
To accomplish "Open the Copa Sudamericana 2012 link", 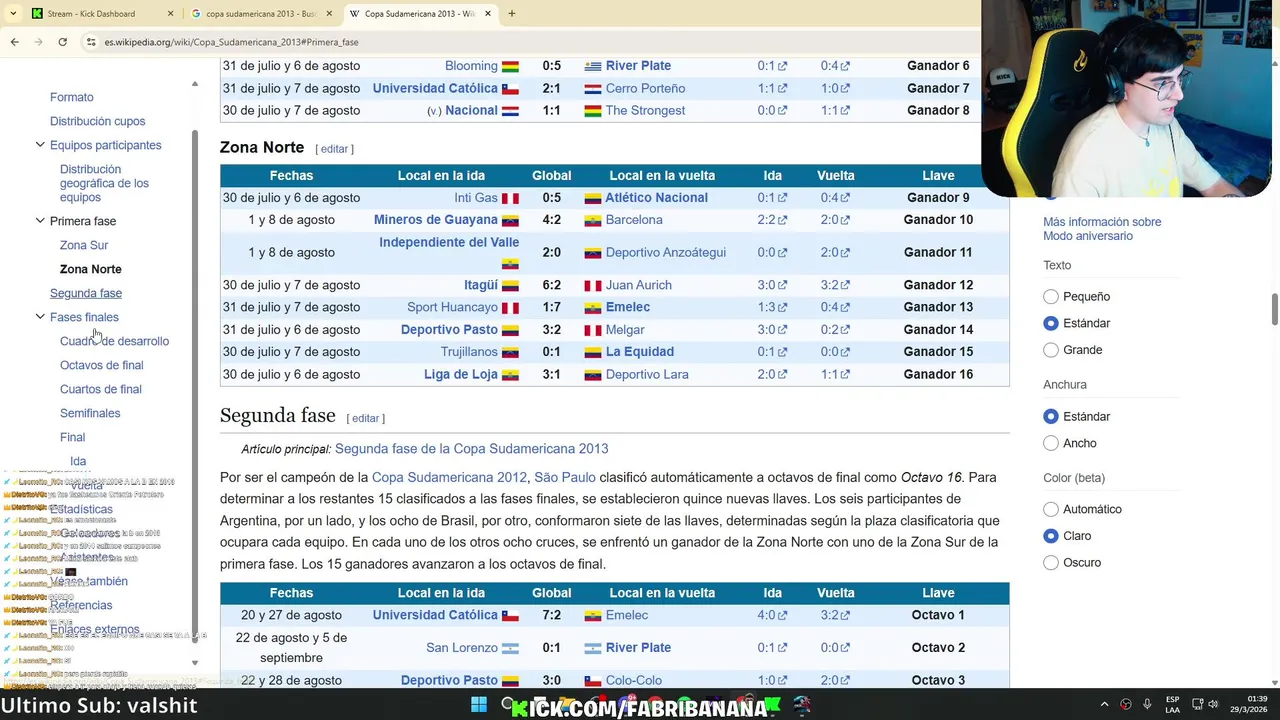I will (x=449, y=477).
